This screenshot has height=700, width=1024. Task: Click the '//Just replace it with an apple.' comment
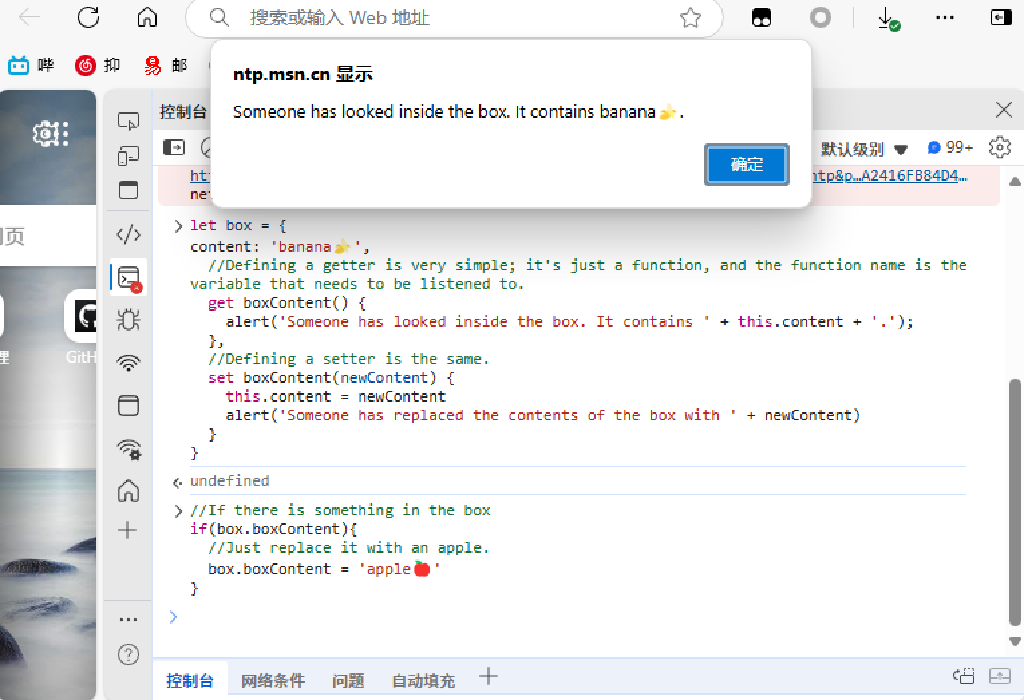coord(348,548)
